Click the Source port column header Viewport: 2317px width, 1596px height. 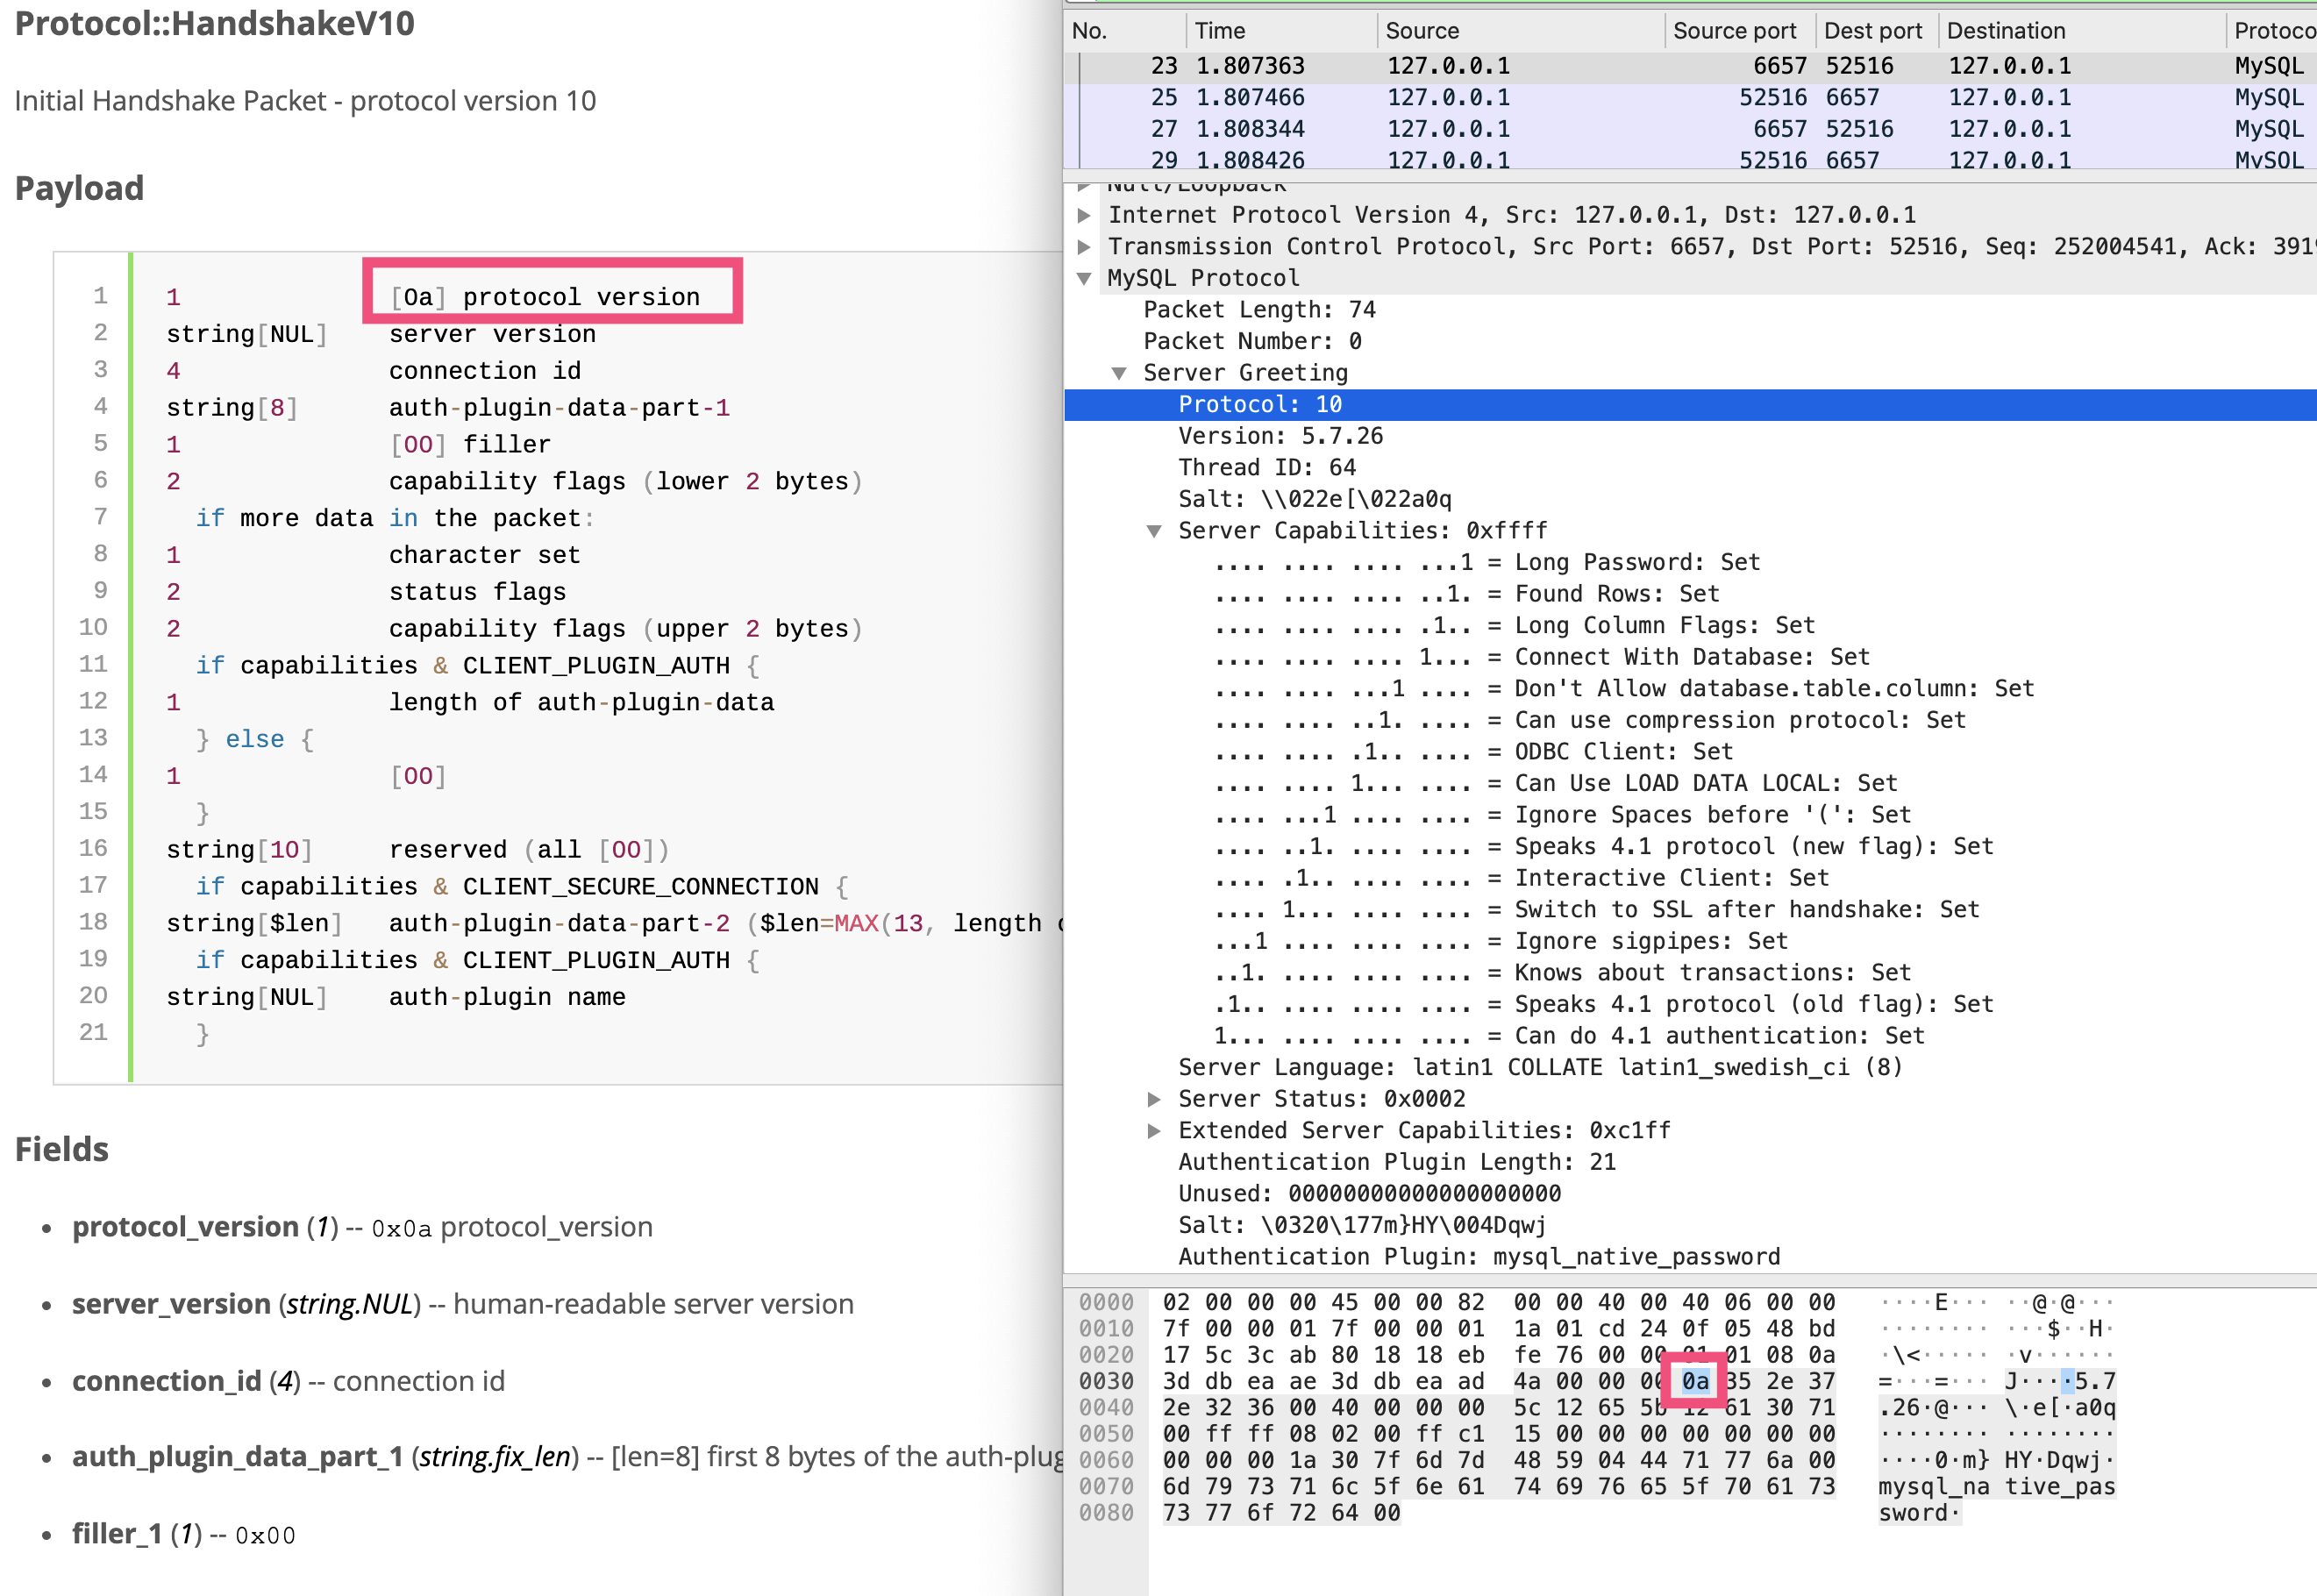point(1734,31)
